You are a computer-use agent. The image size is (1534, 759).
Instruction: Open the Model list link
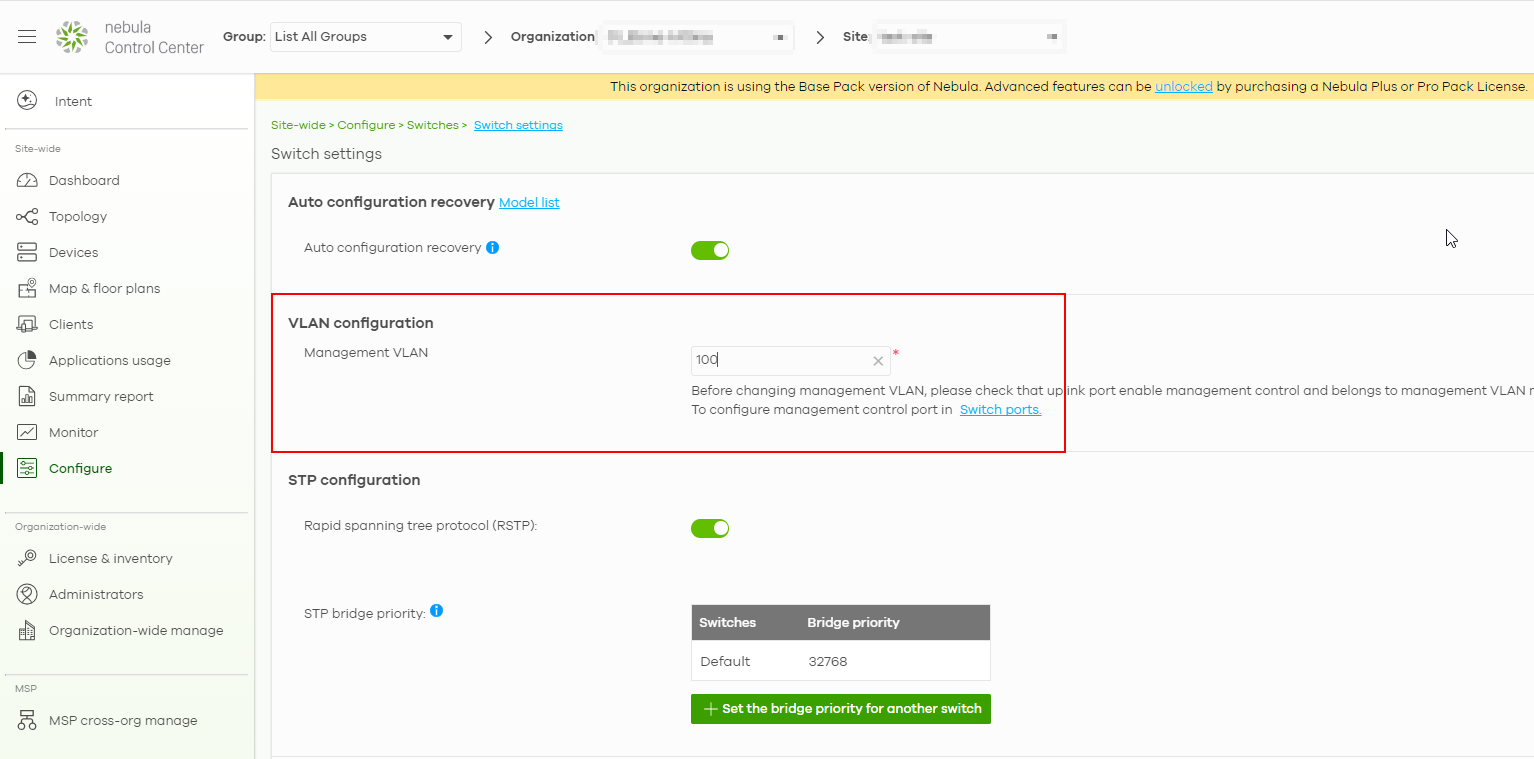click(529, 203)
